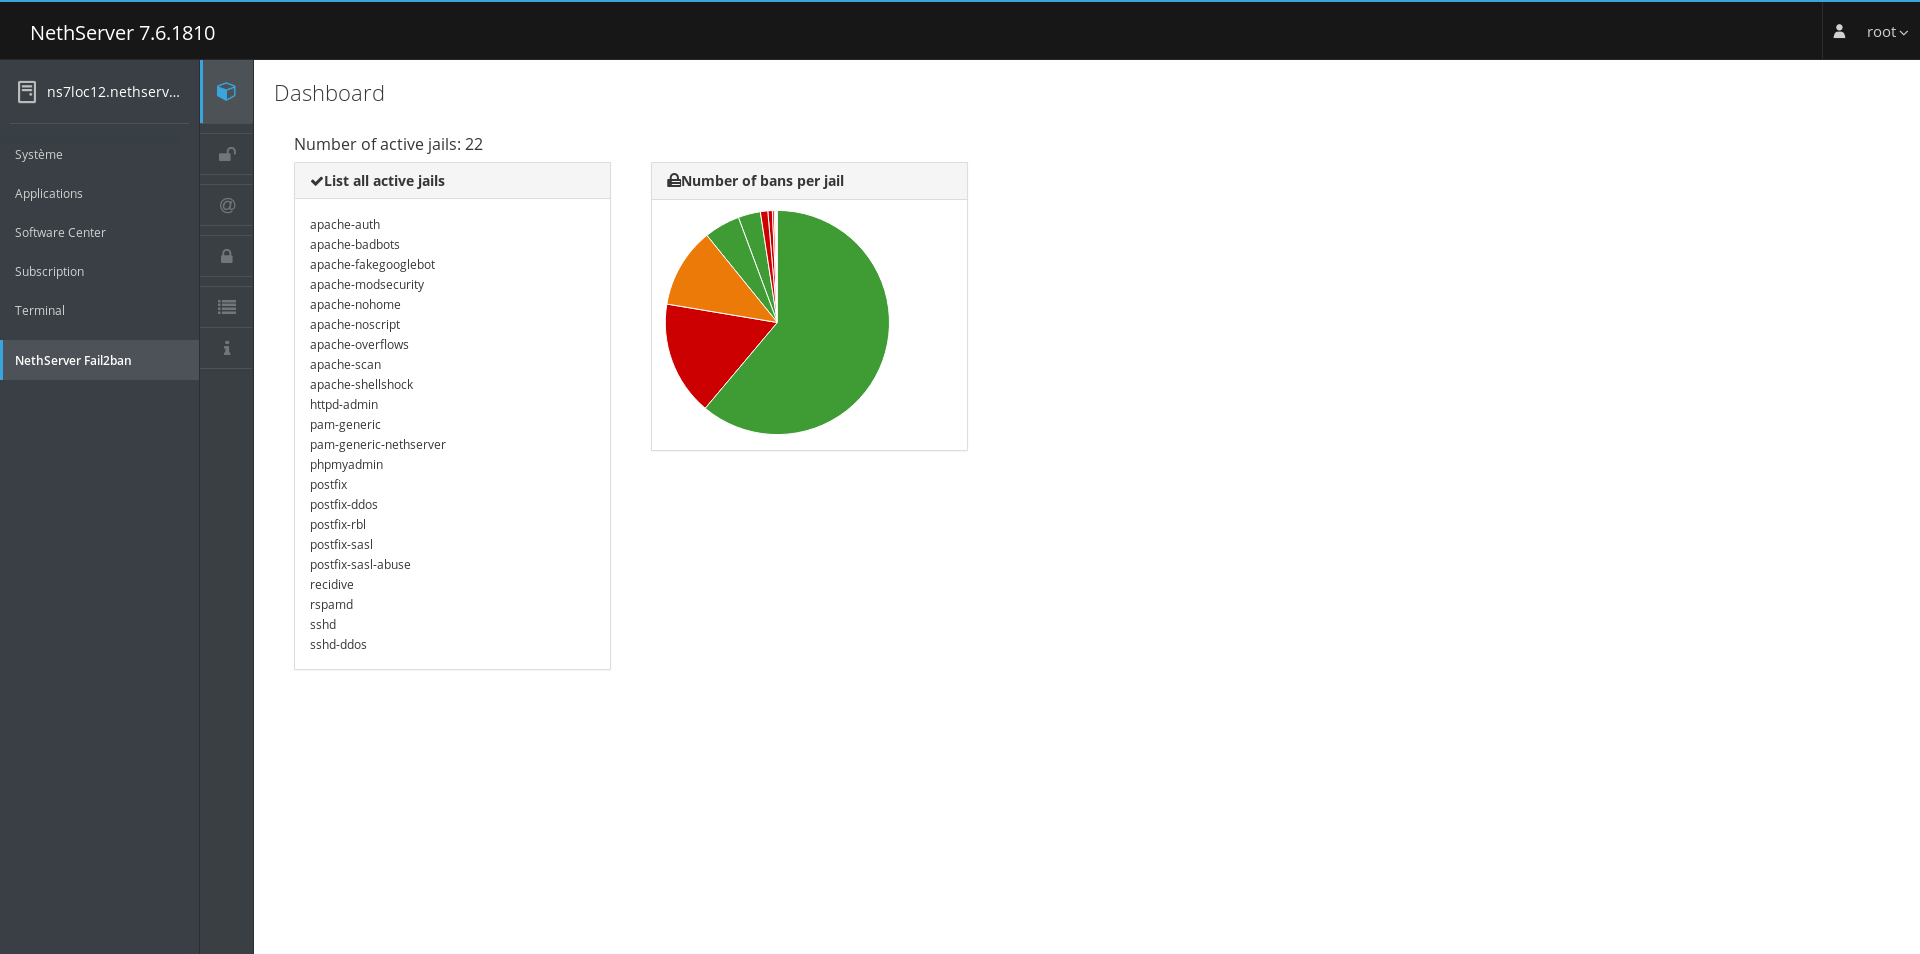This screenshot has height=954, width=1920.
Task: Open the @ email icon section
Action: [227, 205]
